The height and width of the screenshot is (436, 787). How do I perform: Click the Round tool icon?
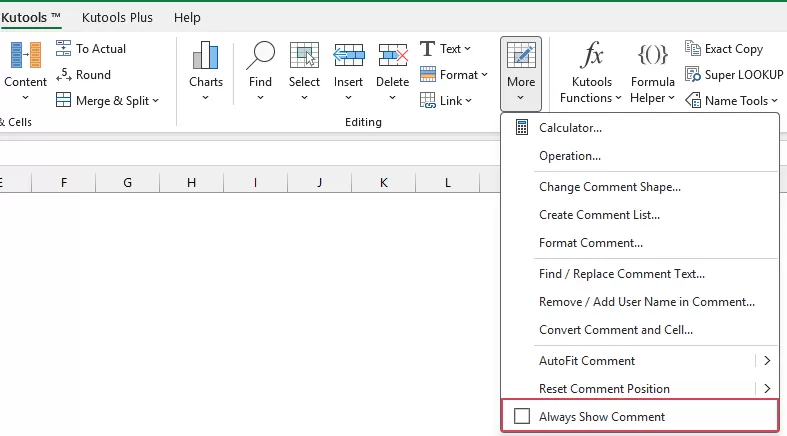63,75
